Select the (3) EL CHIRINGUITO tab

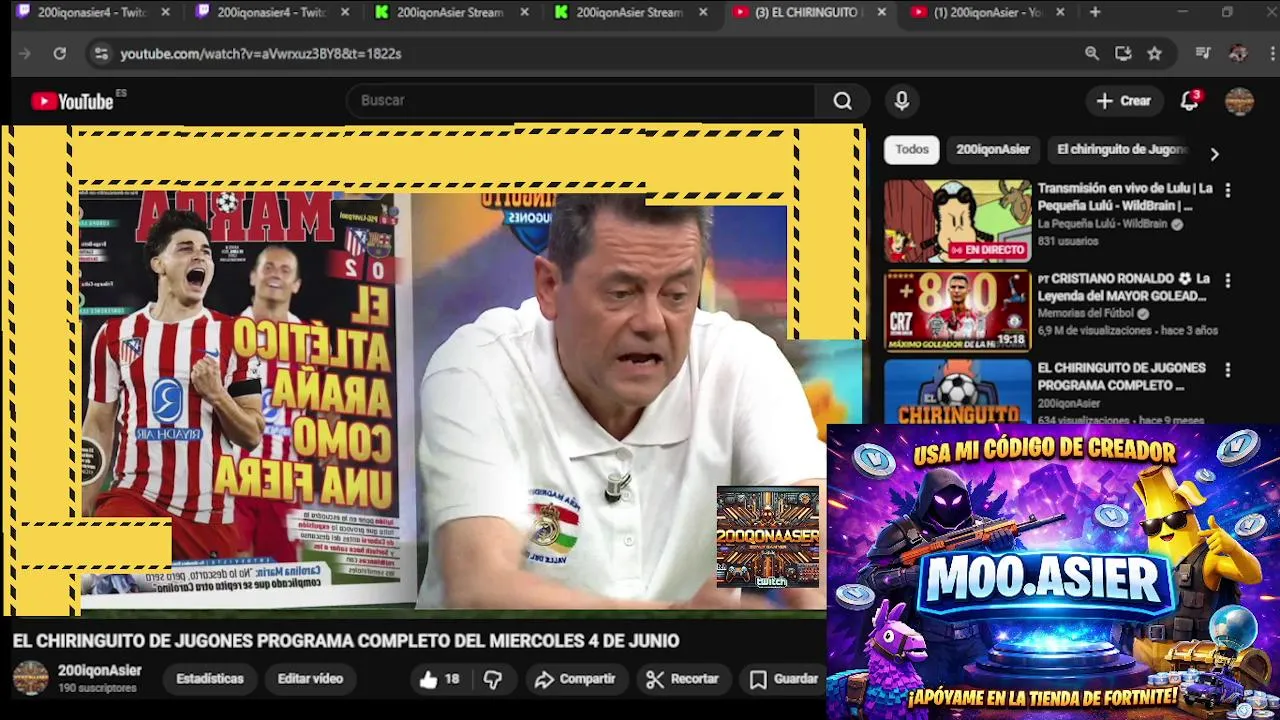click(808, 12)
